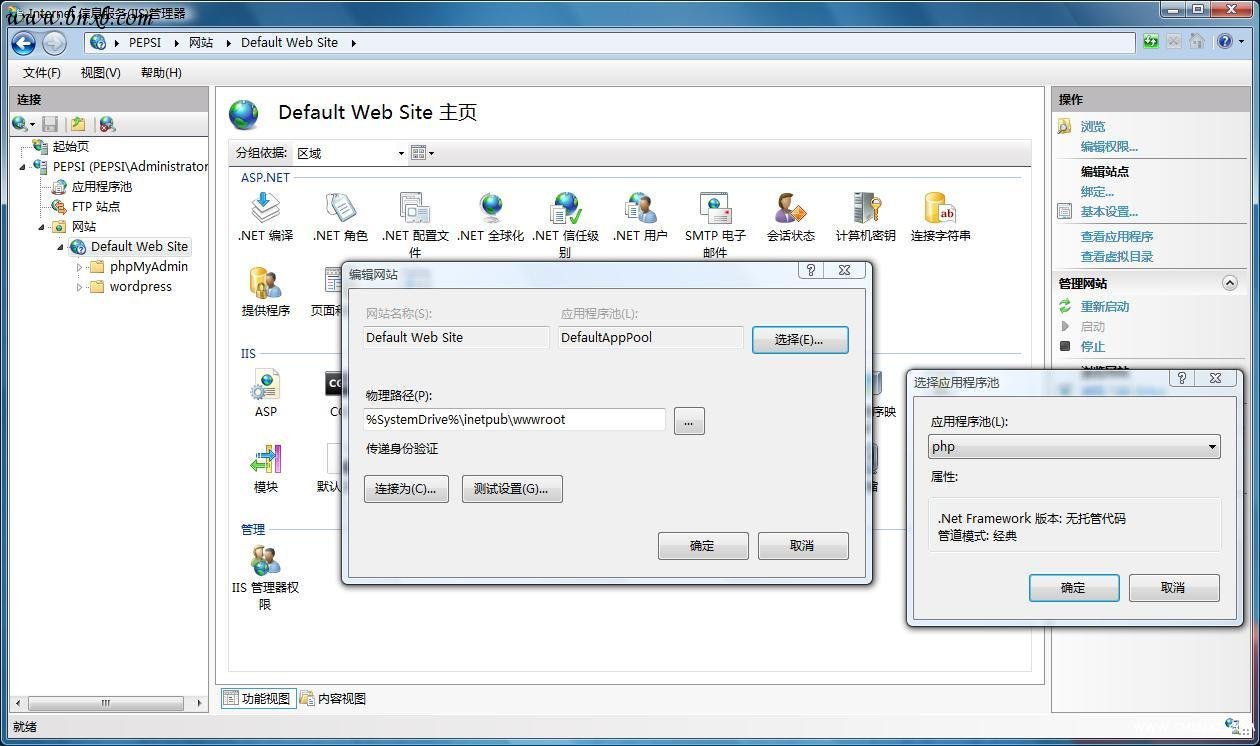This screenshot has width=1260, height=746.
Task: Open the 模块 feature icon
Action: click(265, 460)
